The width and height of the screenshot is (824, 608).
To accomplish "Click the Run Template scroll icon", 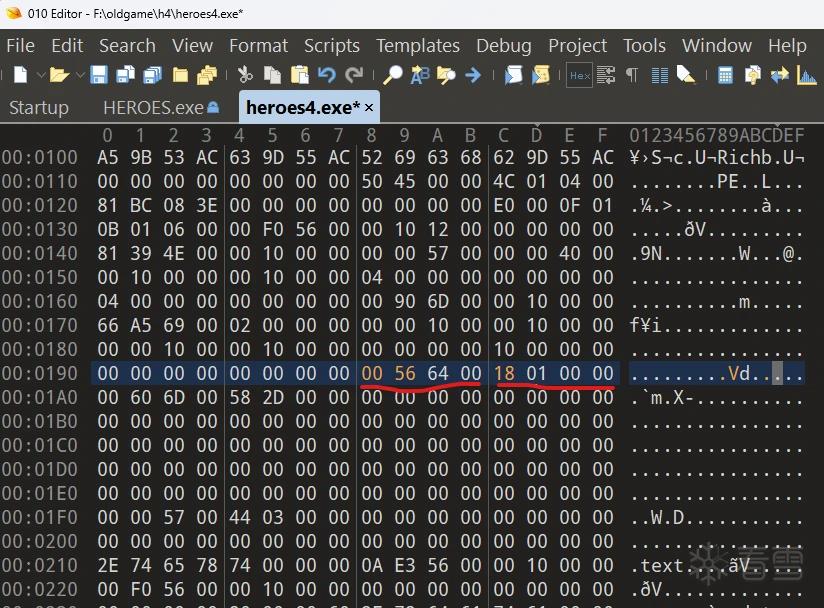I will (x=541, y=75).
